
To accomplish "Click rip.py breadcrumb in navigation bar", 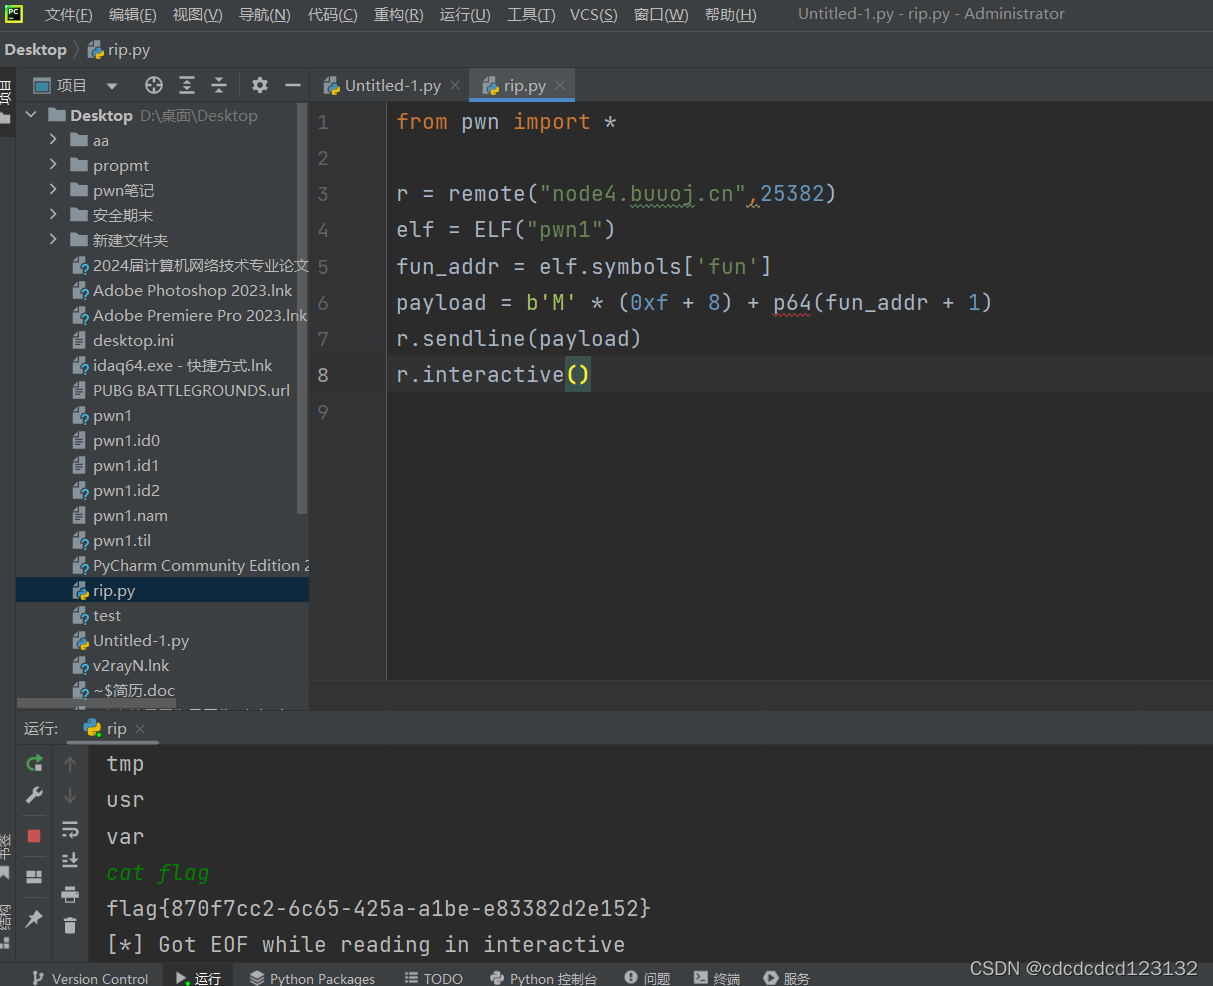I will pyautogui.click(x=119, y=49).
